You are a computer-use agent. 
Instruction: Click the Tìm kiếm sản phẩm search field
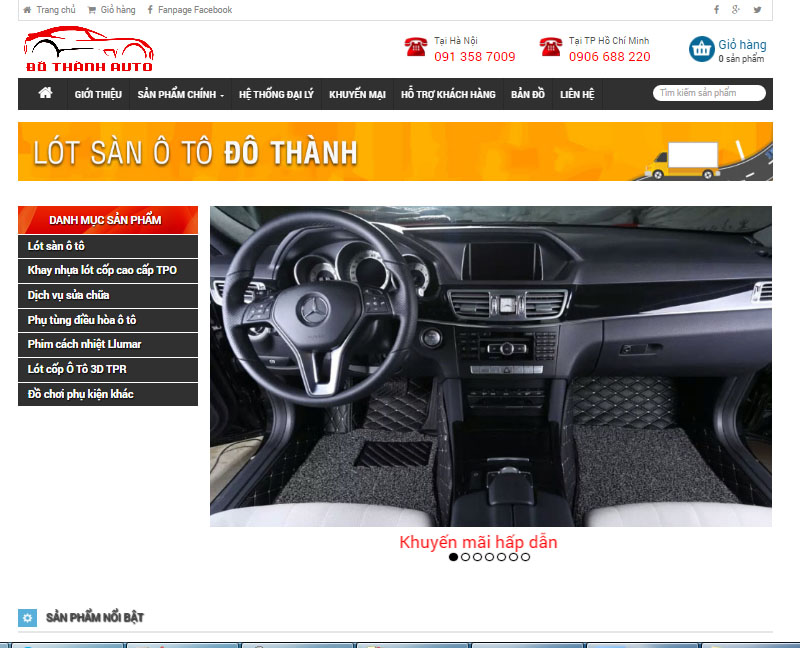[x=709, y=93]
